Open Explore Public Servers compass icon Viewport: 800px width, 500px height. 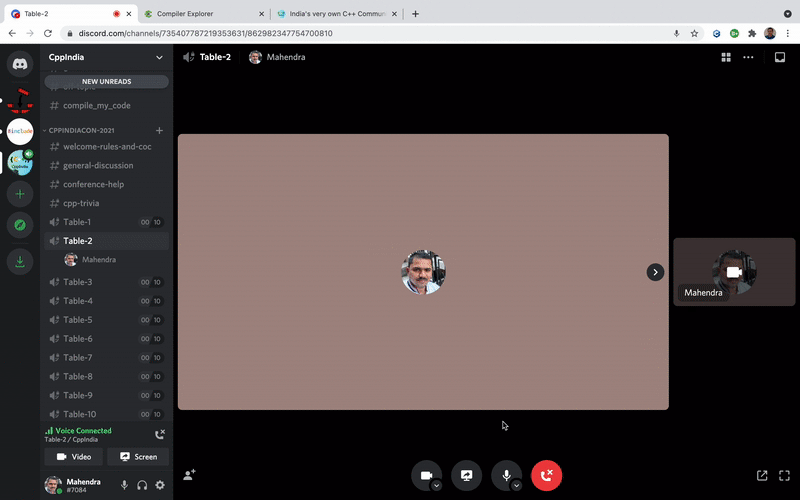tap(20, 225)
